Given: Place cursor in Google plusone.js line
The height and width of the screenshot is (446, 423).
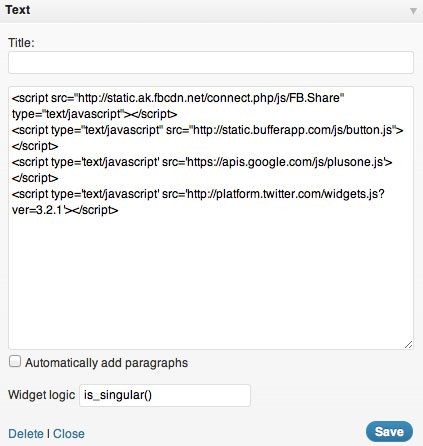Looking at the screenshot, I should (202, 162).
